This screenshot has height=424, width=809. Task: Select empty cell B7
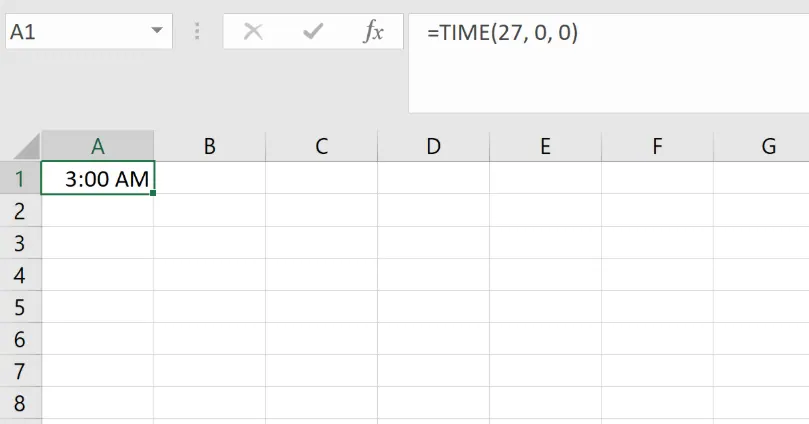pos(210,372)
